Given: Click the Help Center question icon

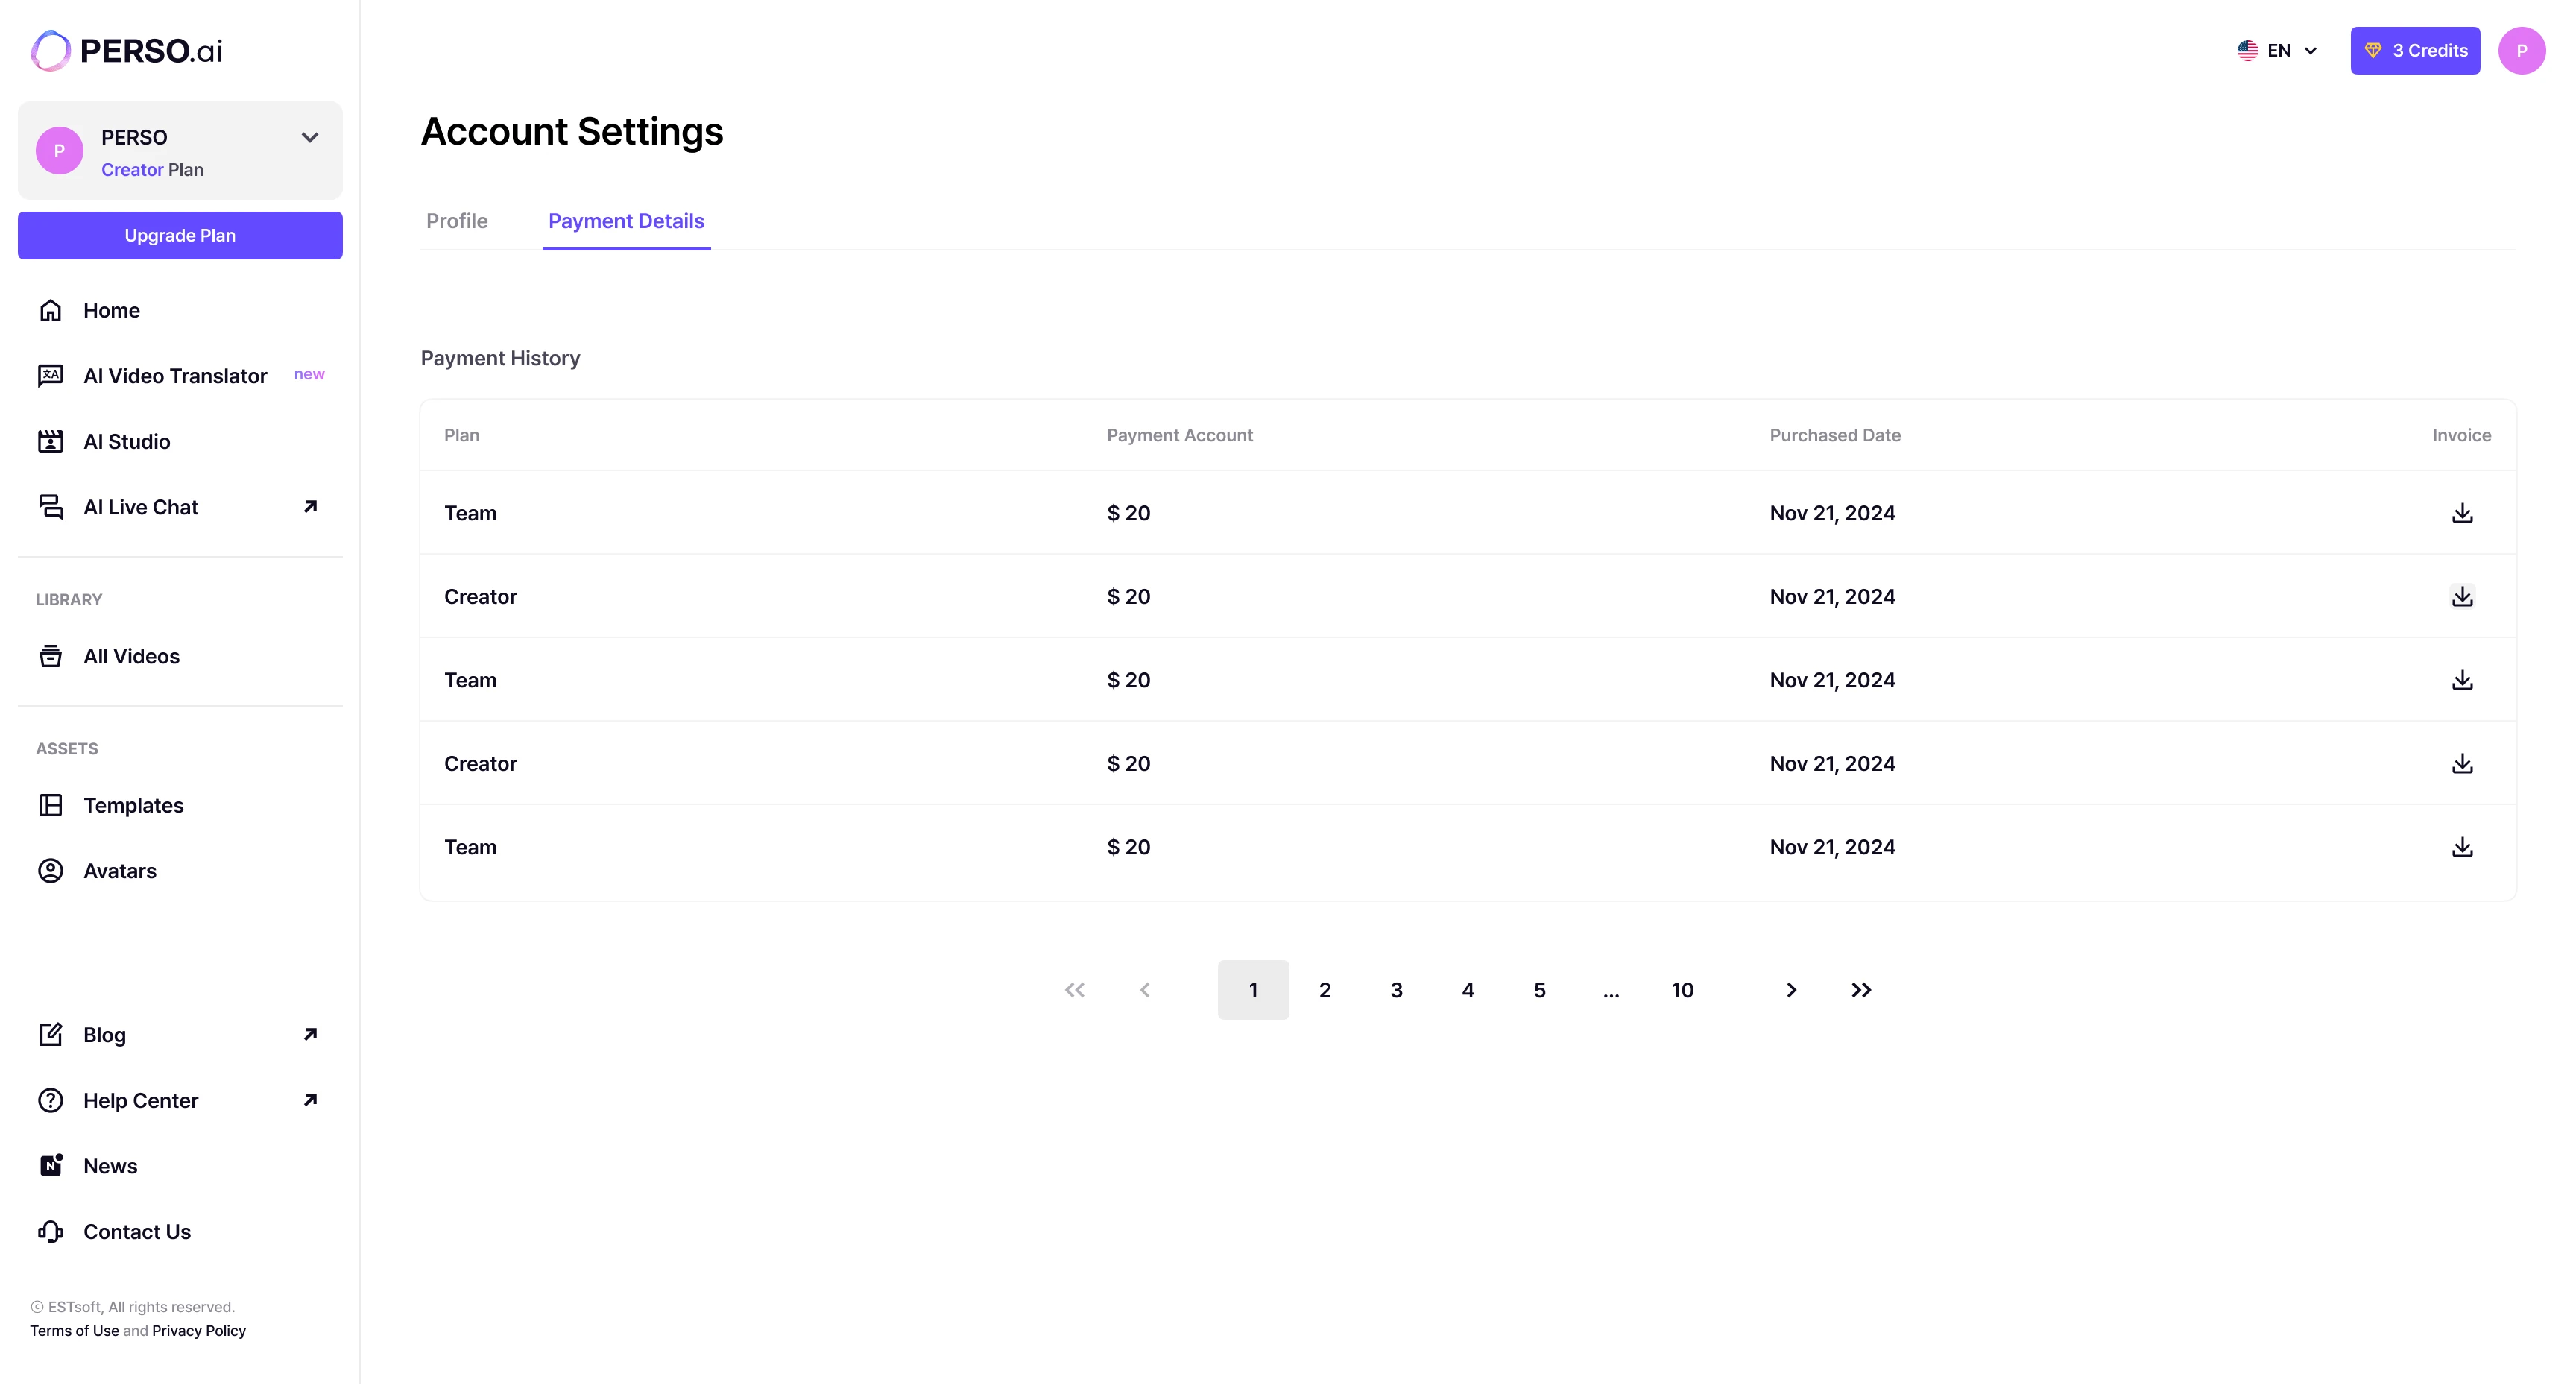Looking at the screenshot, I should click(x=50, y=1101).
